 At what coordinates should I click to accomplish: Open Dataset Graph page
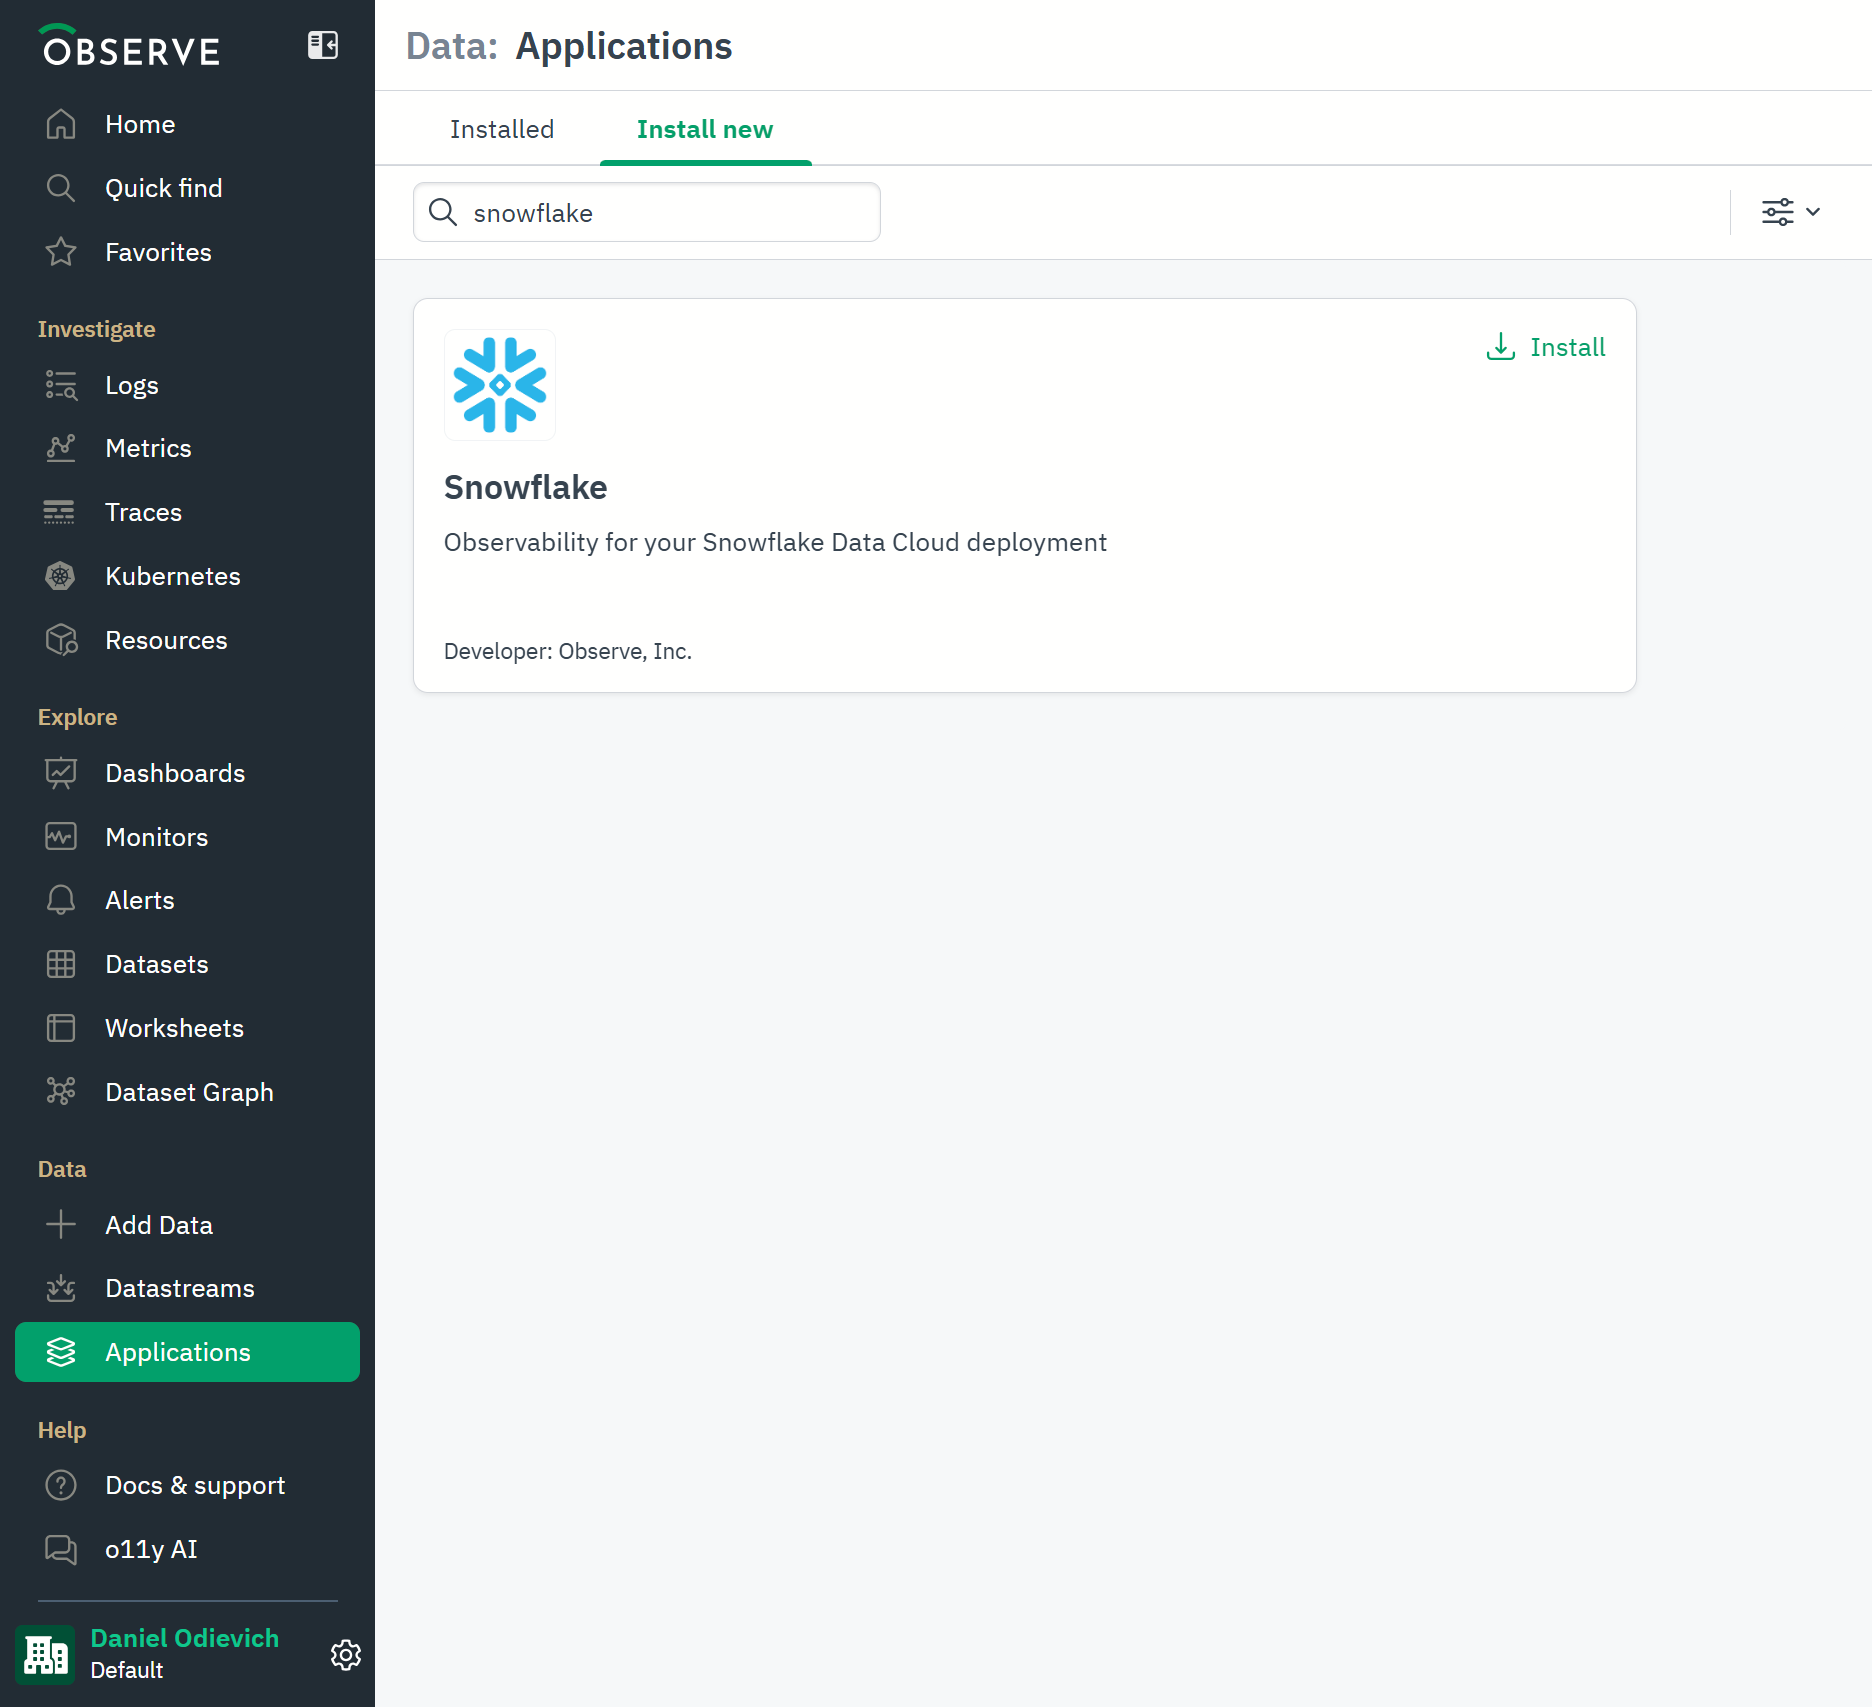(190, 1092)
